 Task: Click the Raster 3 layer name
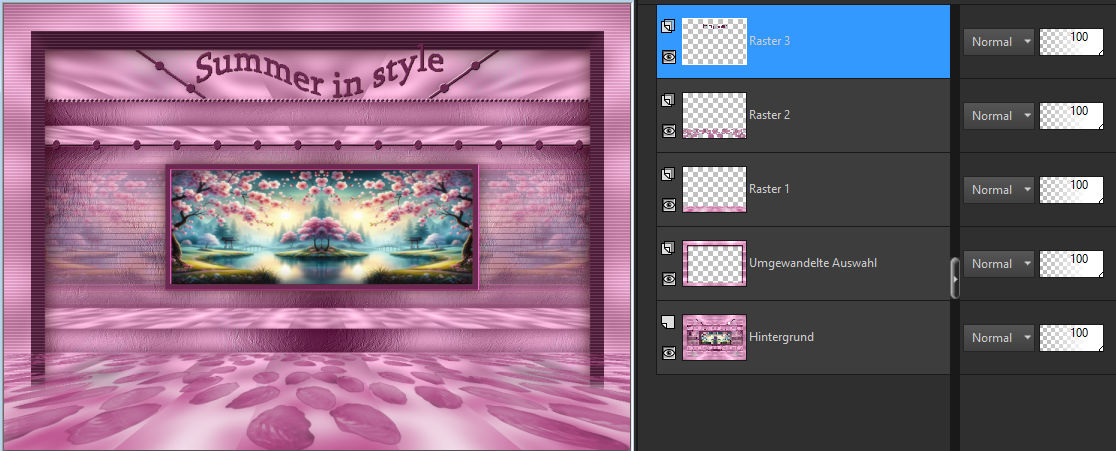769,41
